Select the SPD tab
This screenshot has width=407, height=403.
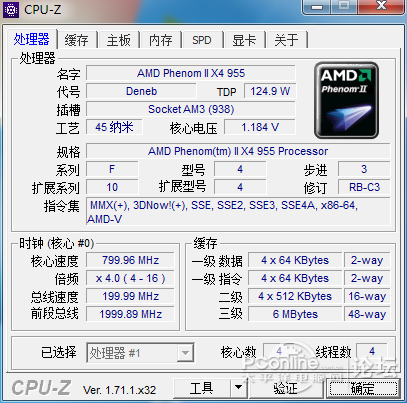(x=202, y=40)
